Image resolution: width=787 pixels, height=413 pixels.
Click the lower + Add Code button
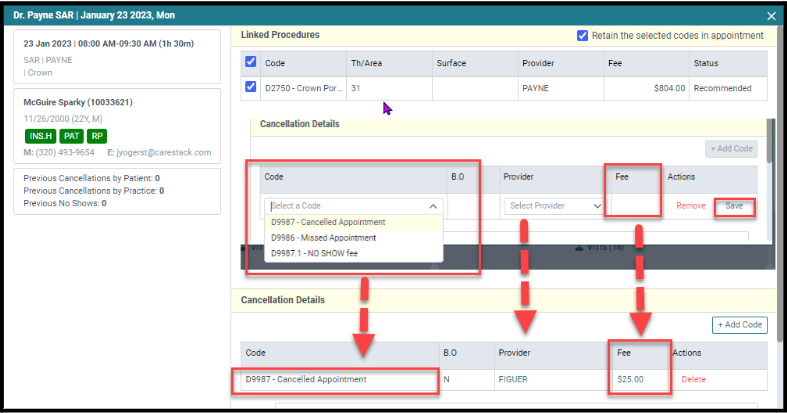pos(740,325)
